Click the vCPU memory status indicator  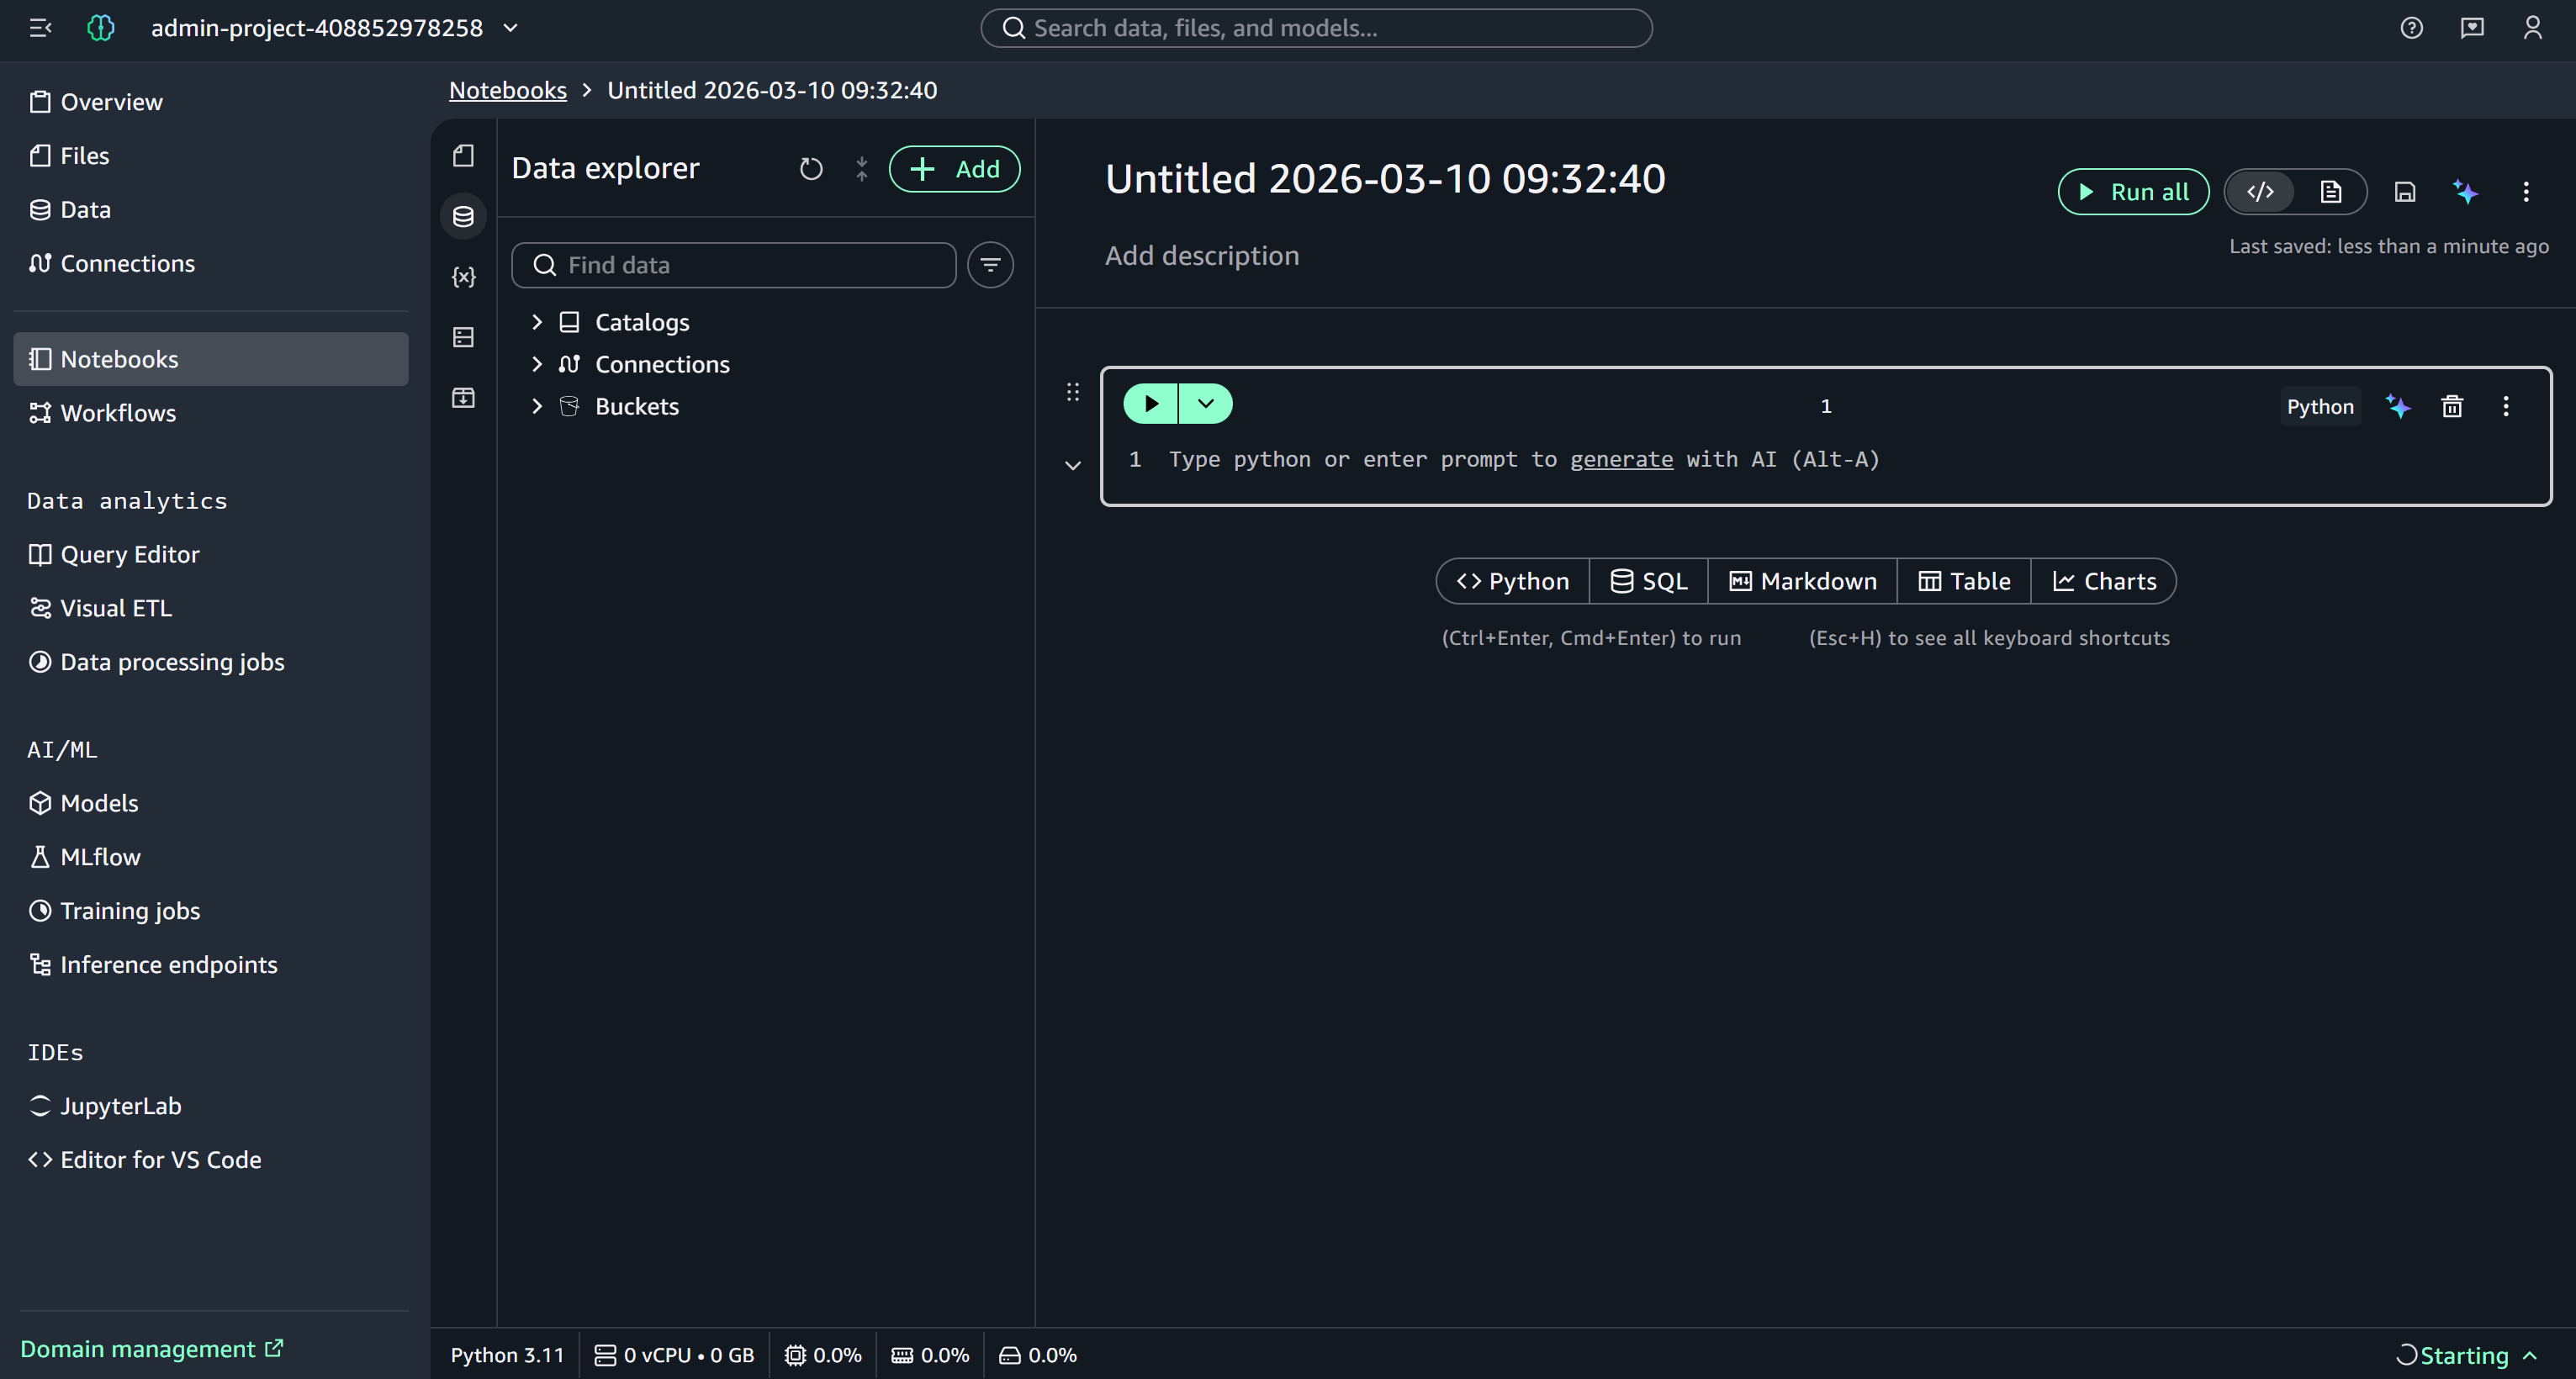(674, 1355)
